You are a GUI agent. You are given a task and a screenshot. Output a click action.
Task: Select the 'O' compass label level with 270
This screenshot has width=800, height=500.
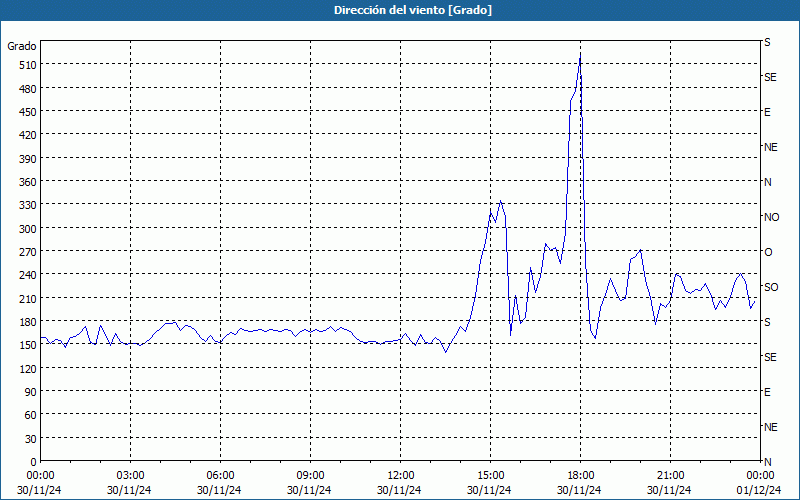[768, 252]
